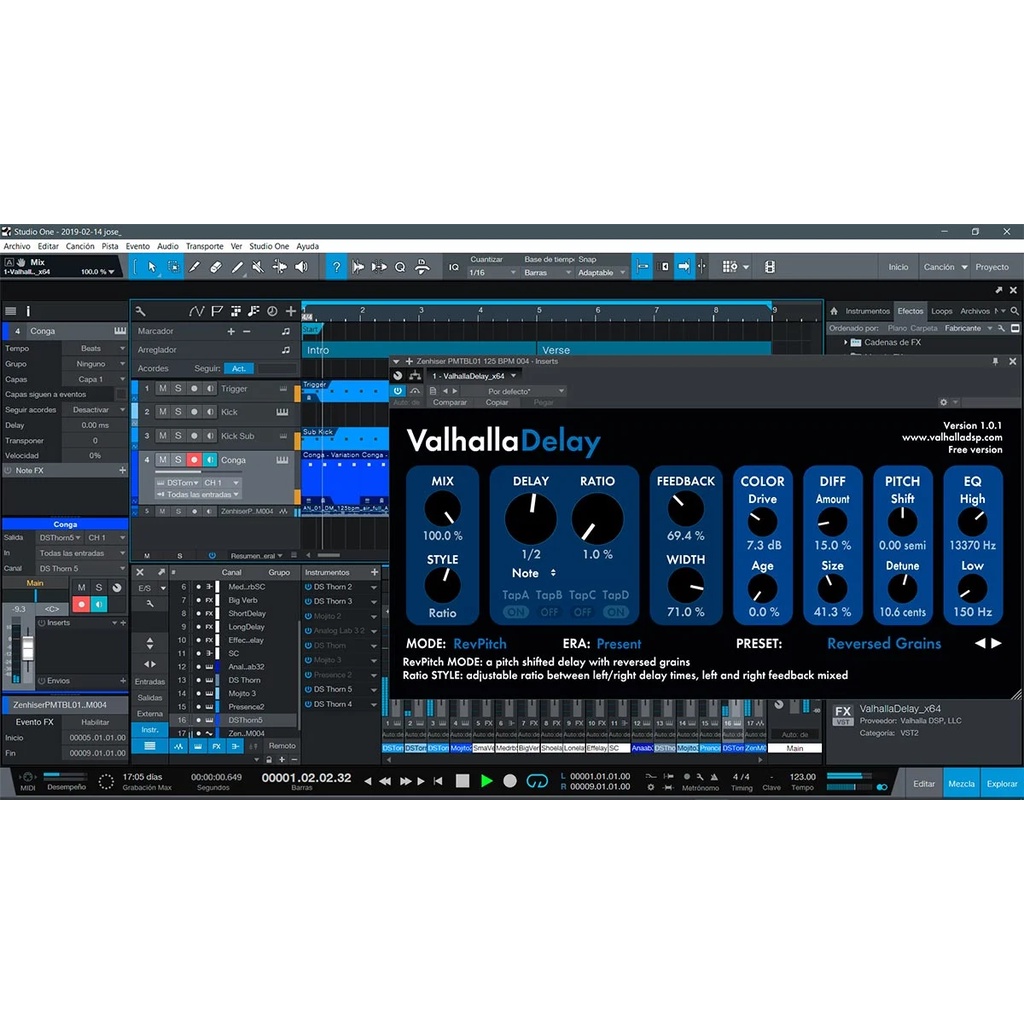Enable TapB in ValhallaDelay
The width and height of the screenshot is (1024, 1024).
(x=549, y=612)
